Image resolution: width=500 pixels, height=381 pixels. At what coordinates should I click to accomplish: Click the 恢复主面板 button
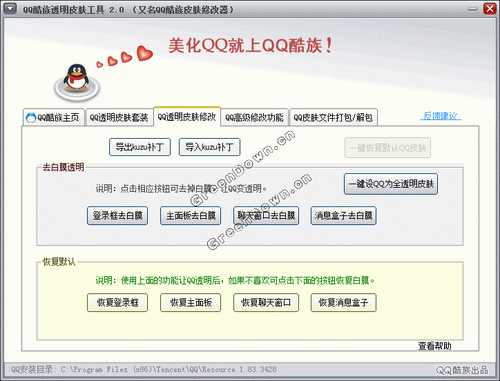[x=190, y=303]
